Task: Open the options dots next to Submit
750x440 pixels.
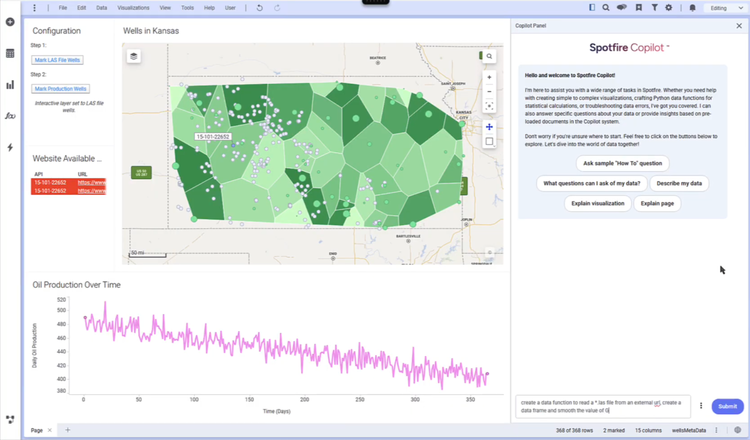Action: point(701,406)
